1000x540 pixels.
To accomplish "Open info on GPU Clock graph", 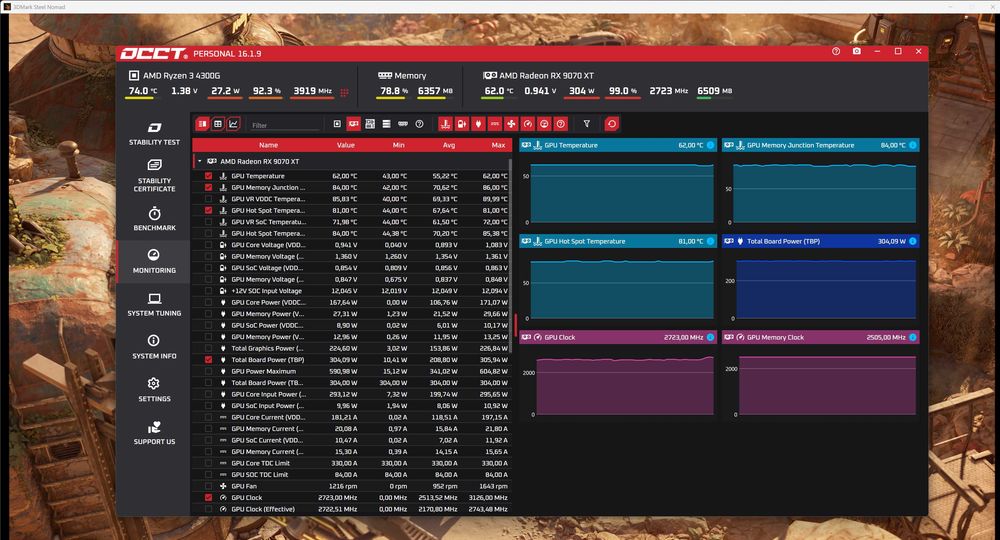I will (710, 337).
